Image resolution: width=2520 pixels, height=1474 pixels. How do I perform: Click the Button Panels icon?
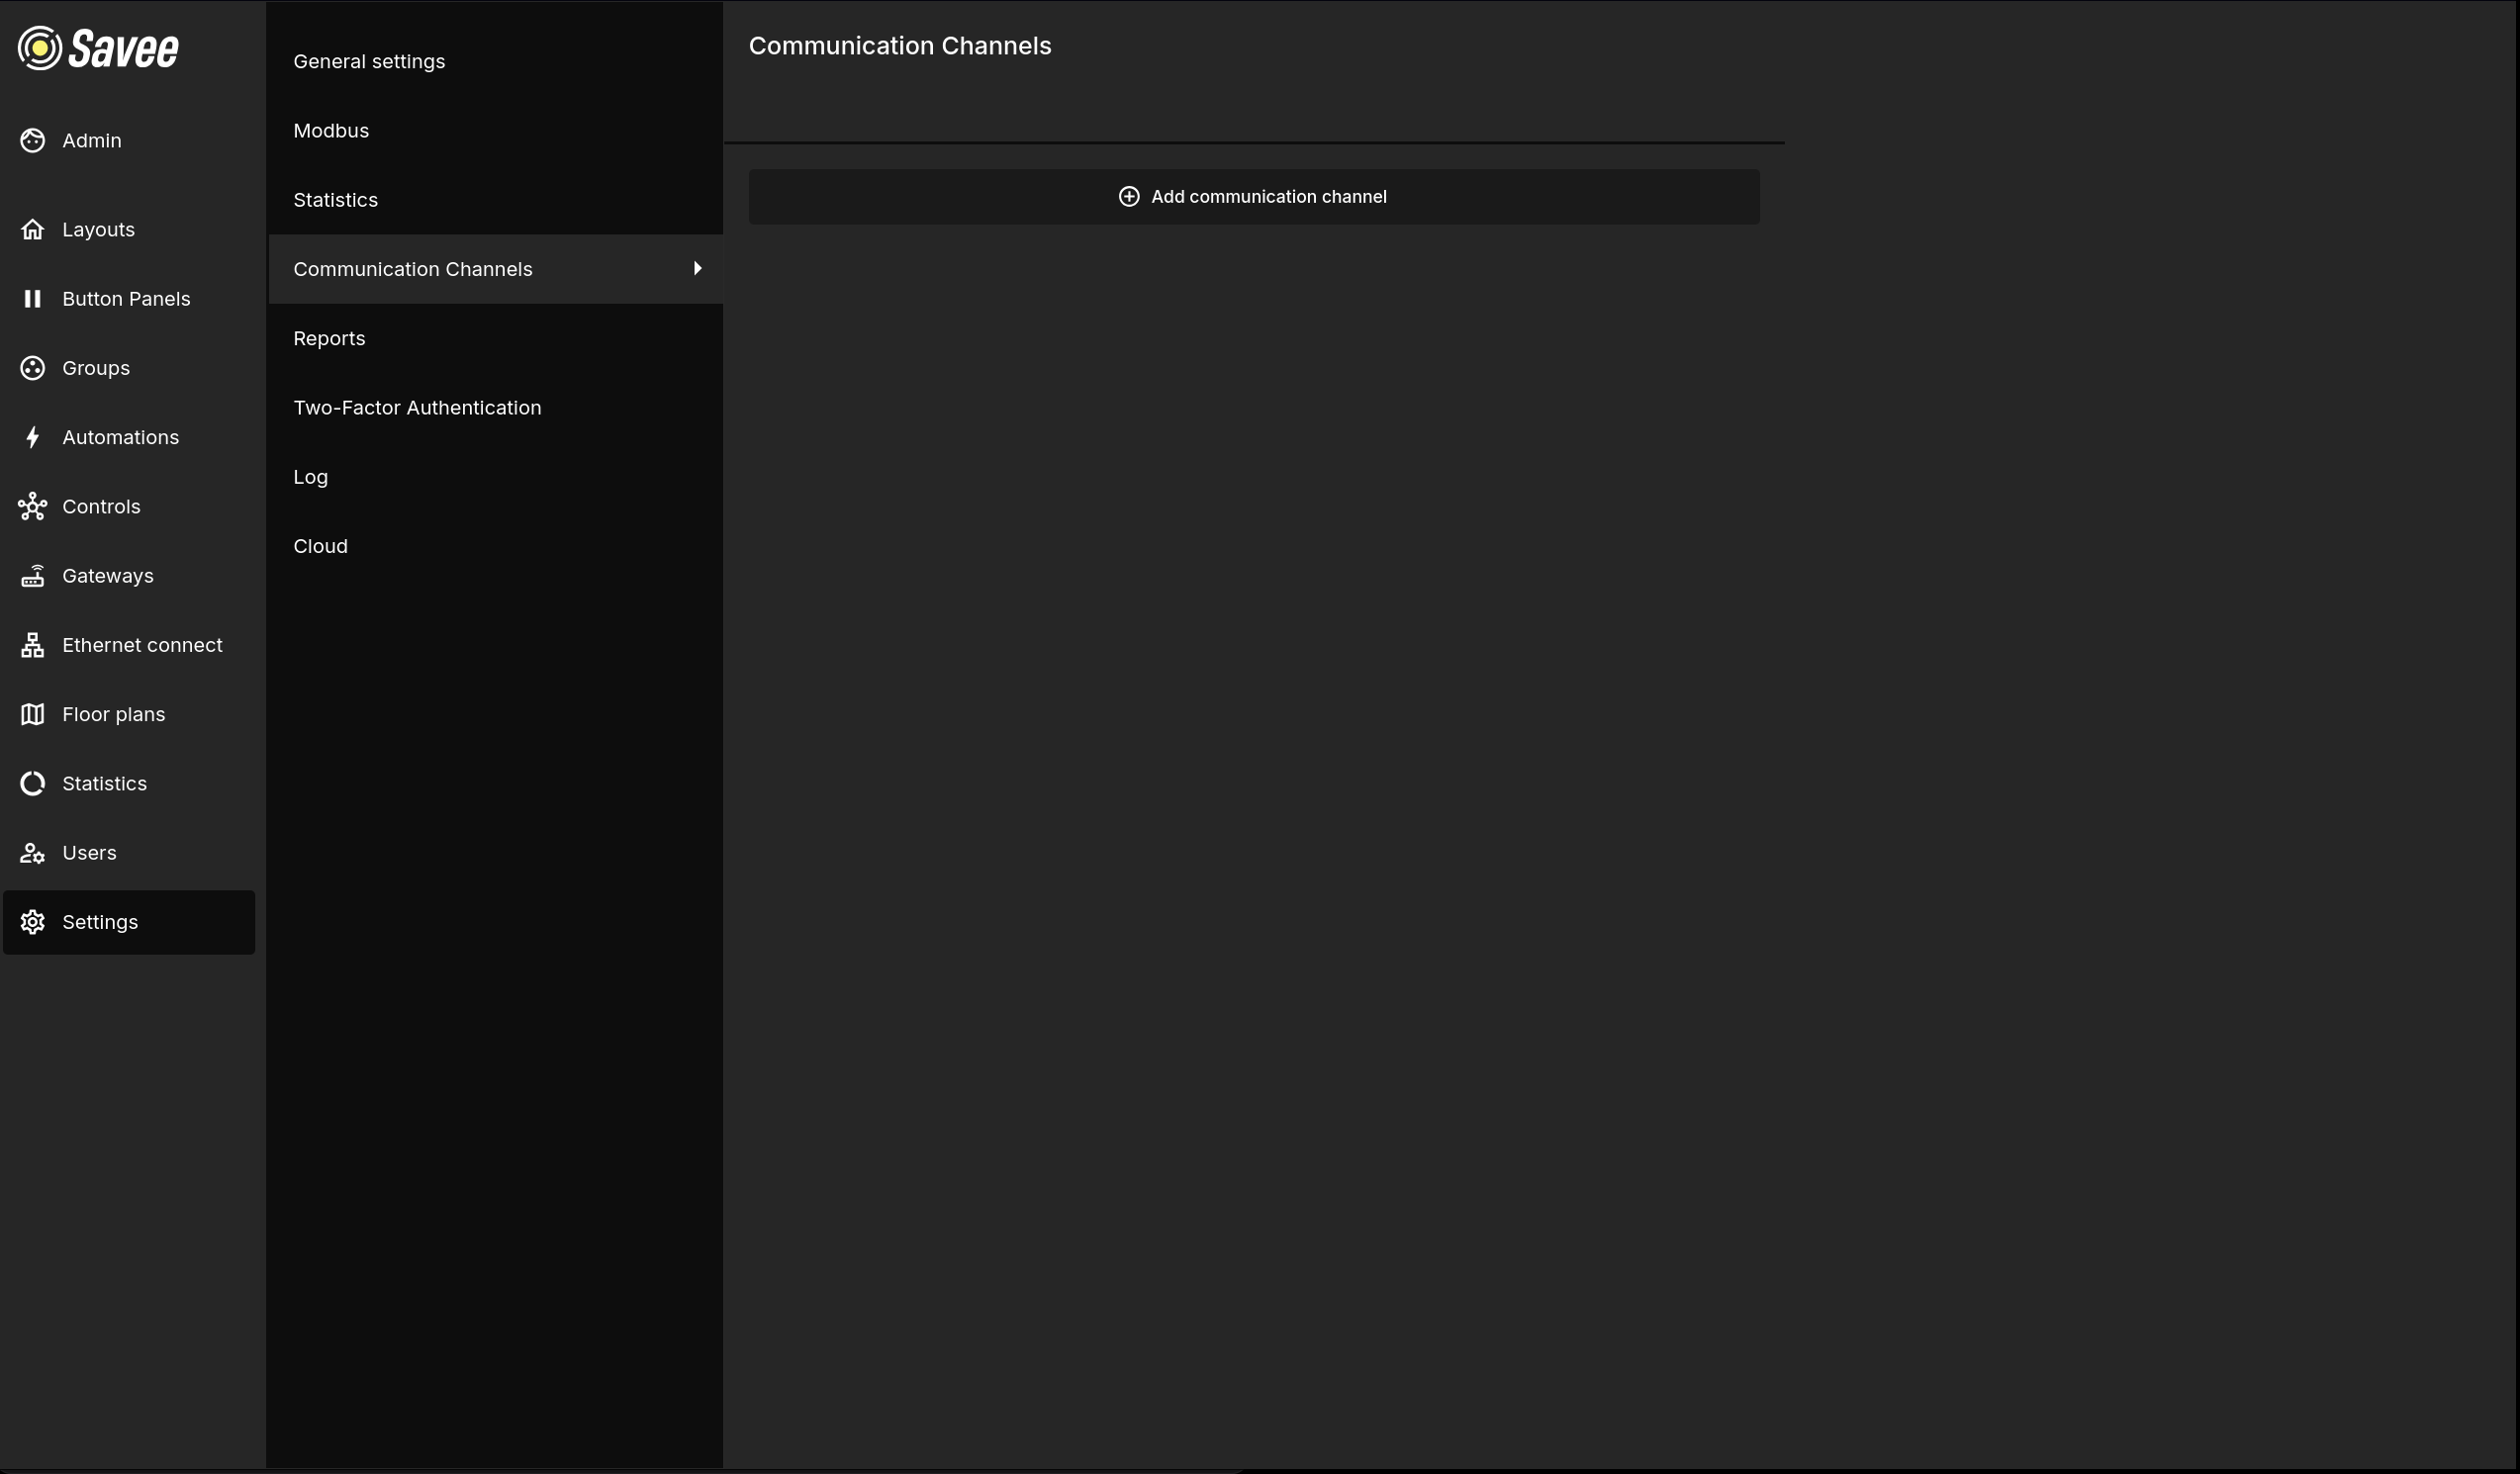point(32,299)
